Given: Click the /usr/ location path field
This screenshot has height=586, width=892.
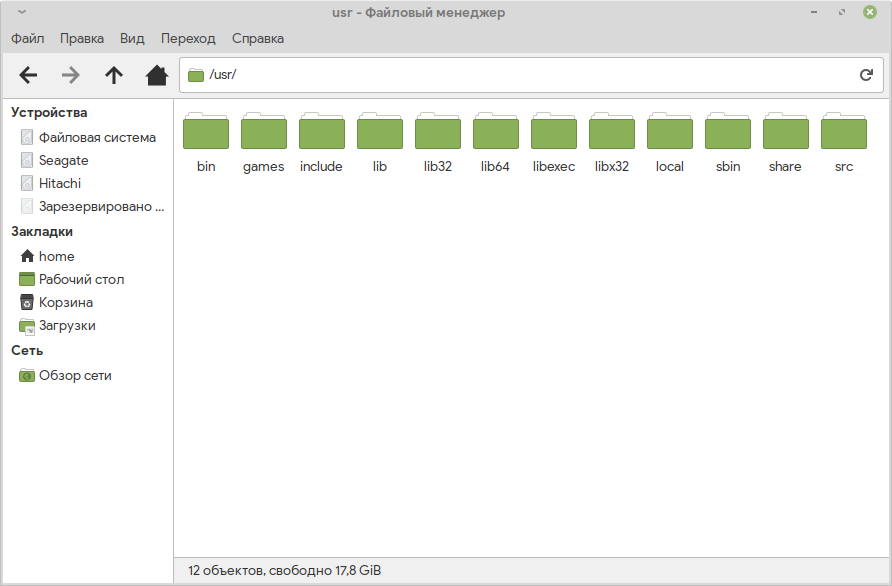Looking at the screenshot, I should click(x=531, y=75).
